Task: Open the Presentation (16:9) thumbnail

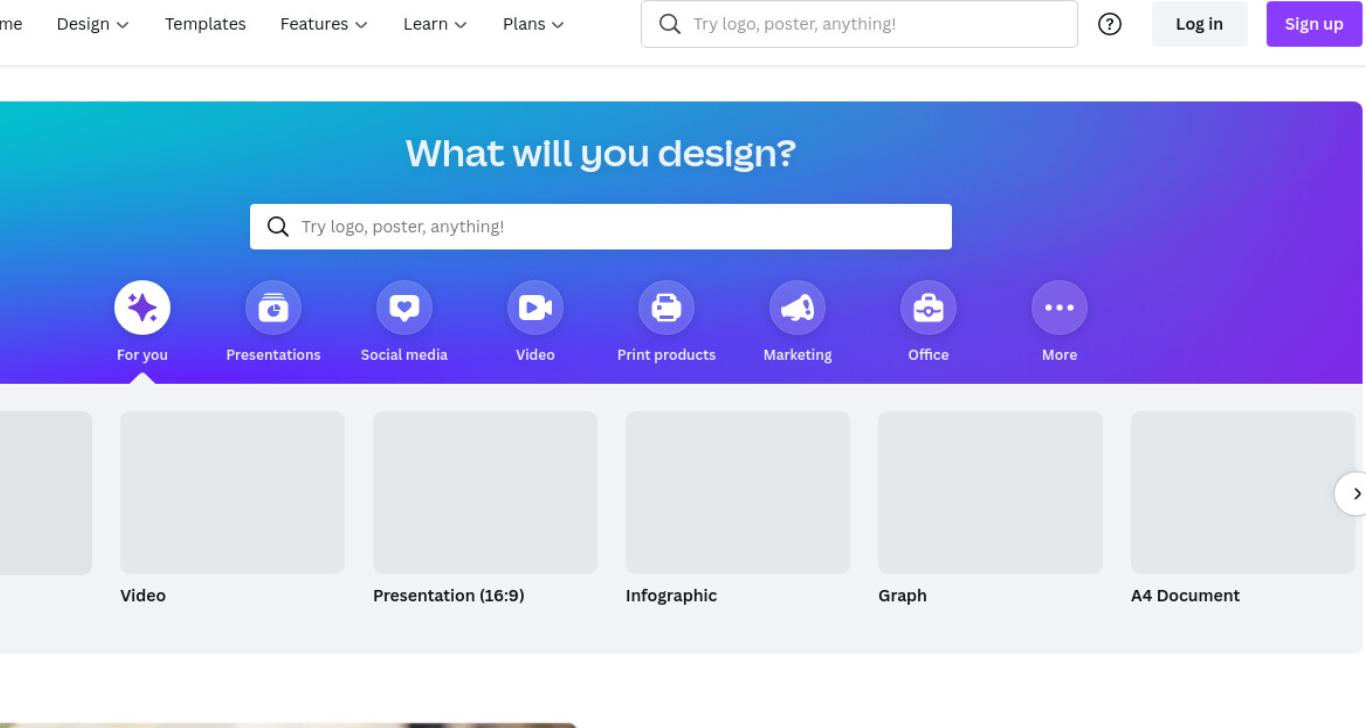Action: point(485,492)
